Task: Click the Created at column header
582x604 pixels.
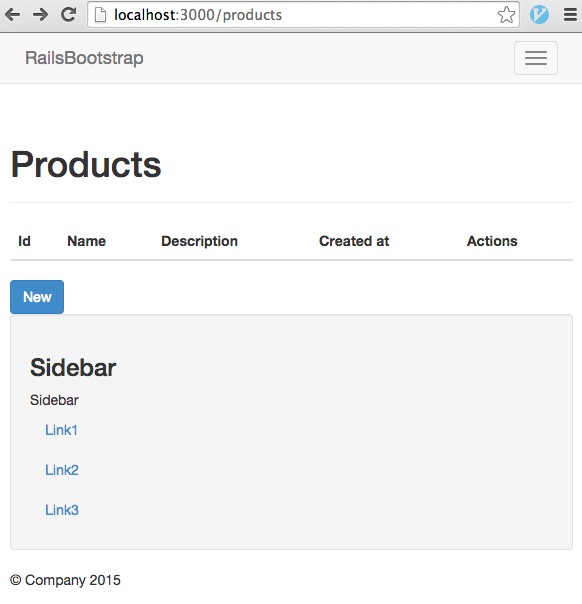Action: coord(354,241)
